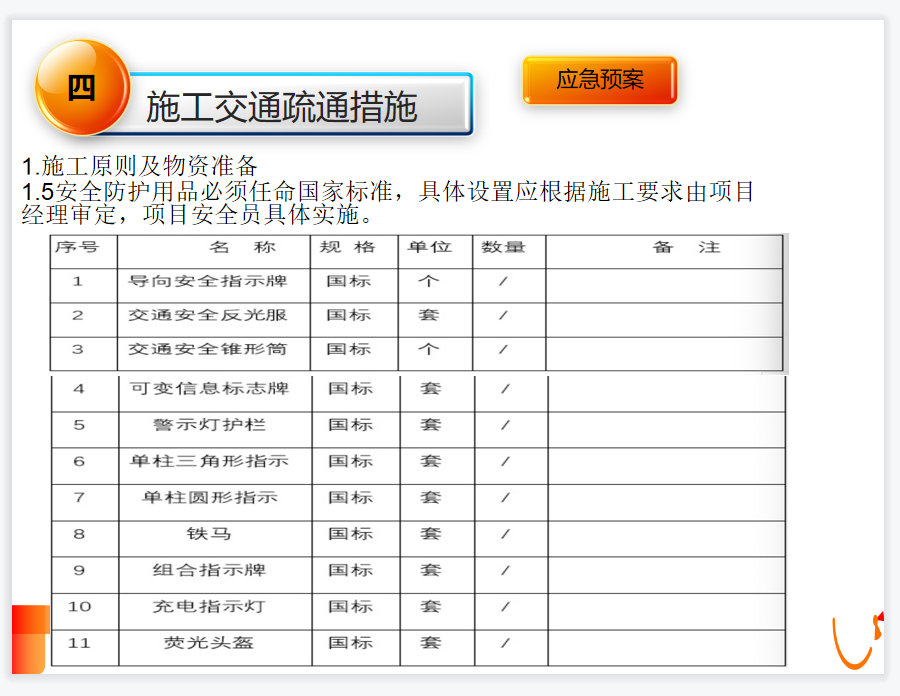Click the 数量 column header
Viewport: 900px width, 696px height.
[x=503, y=247]
